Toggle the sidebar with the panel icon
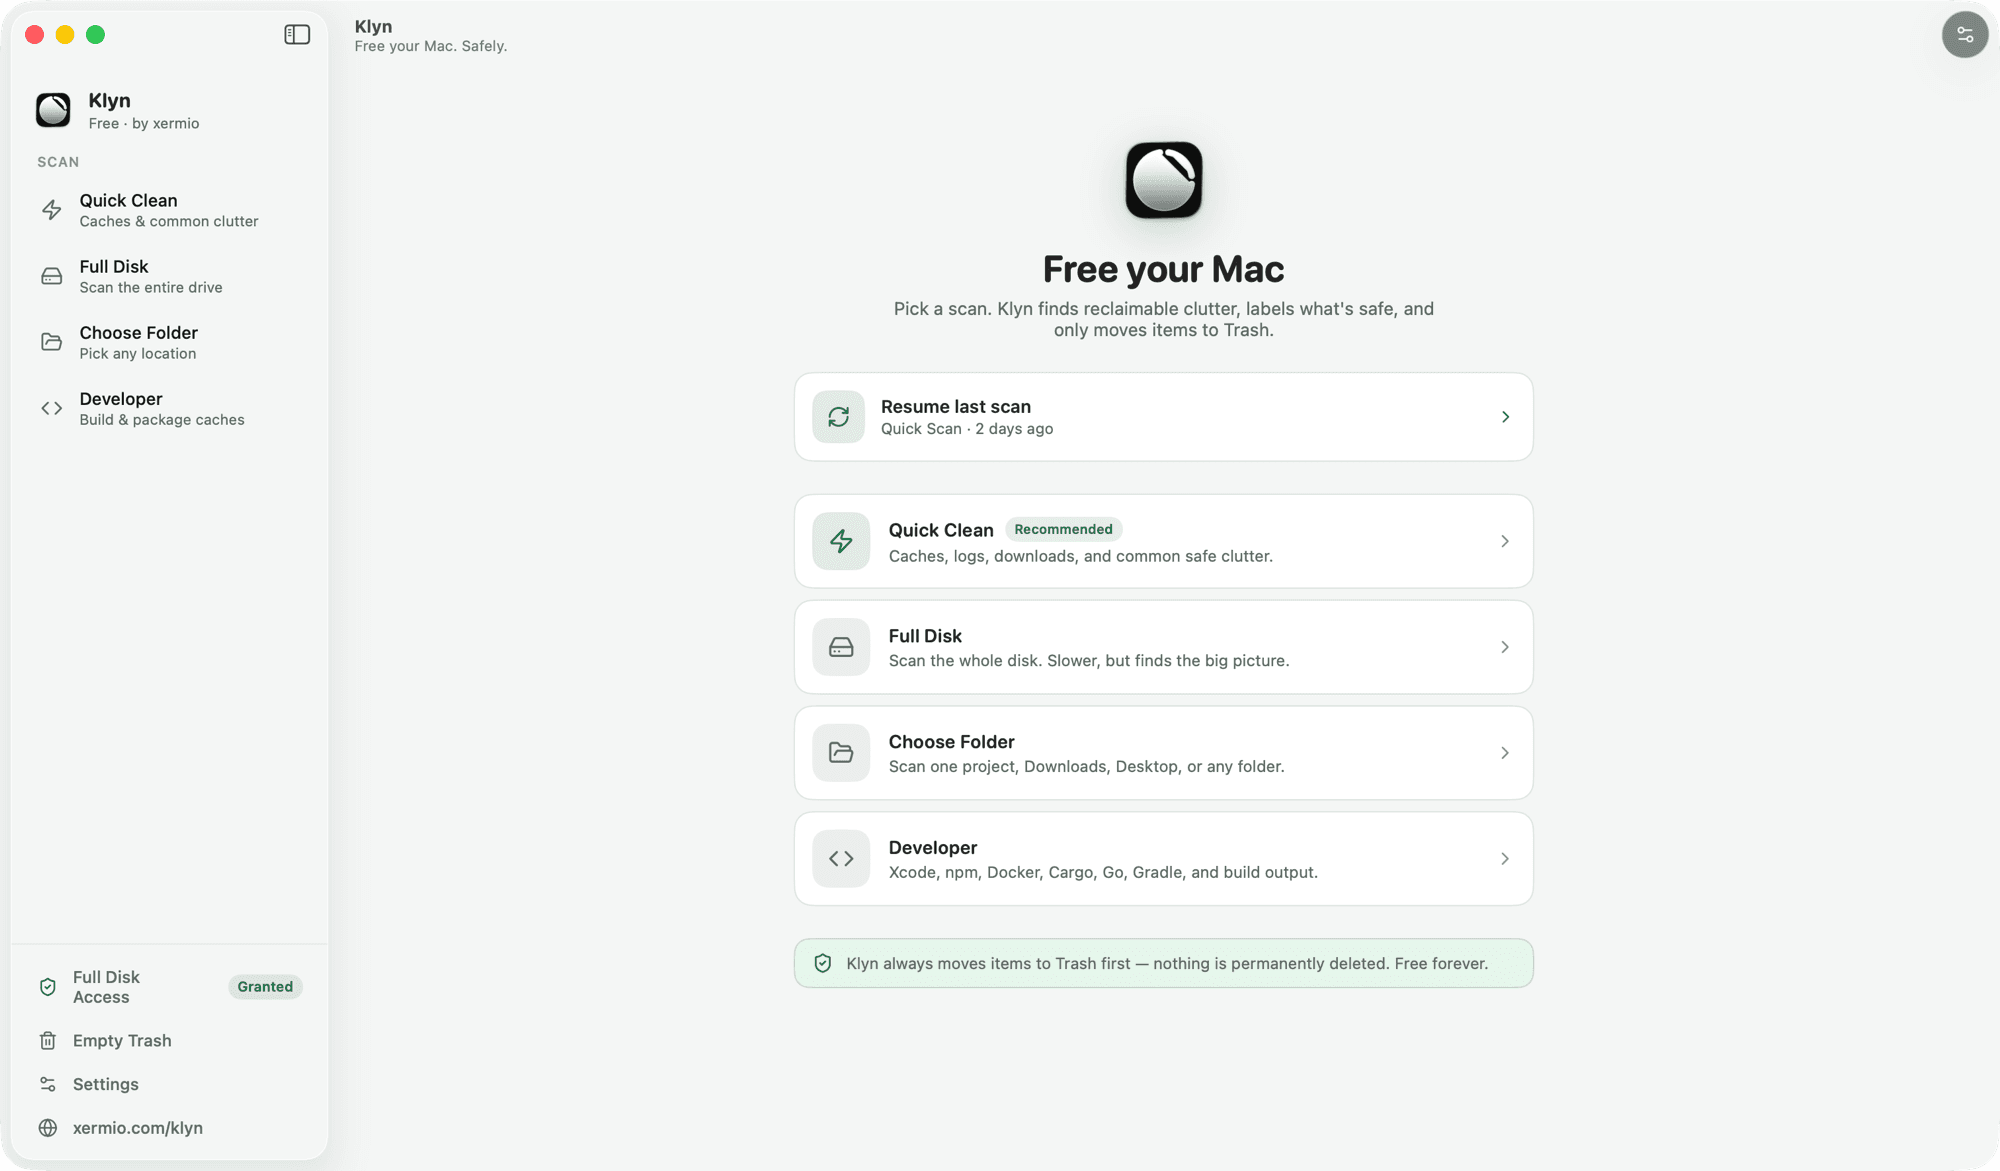This screenshot has height=1171, width=2000. [x=297, y=35]
